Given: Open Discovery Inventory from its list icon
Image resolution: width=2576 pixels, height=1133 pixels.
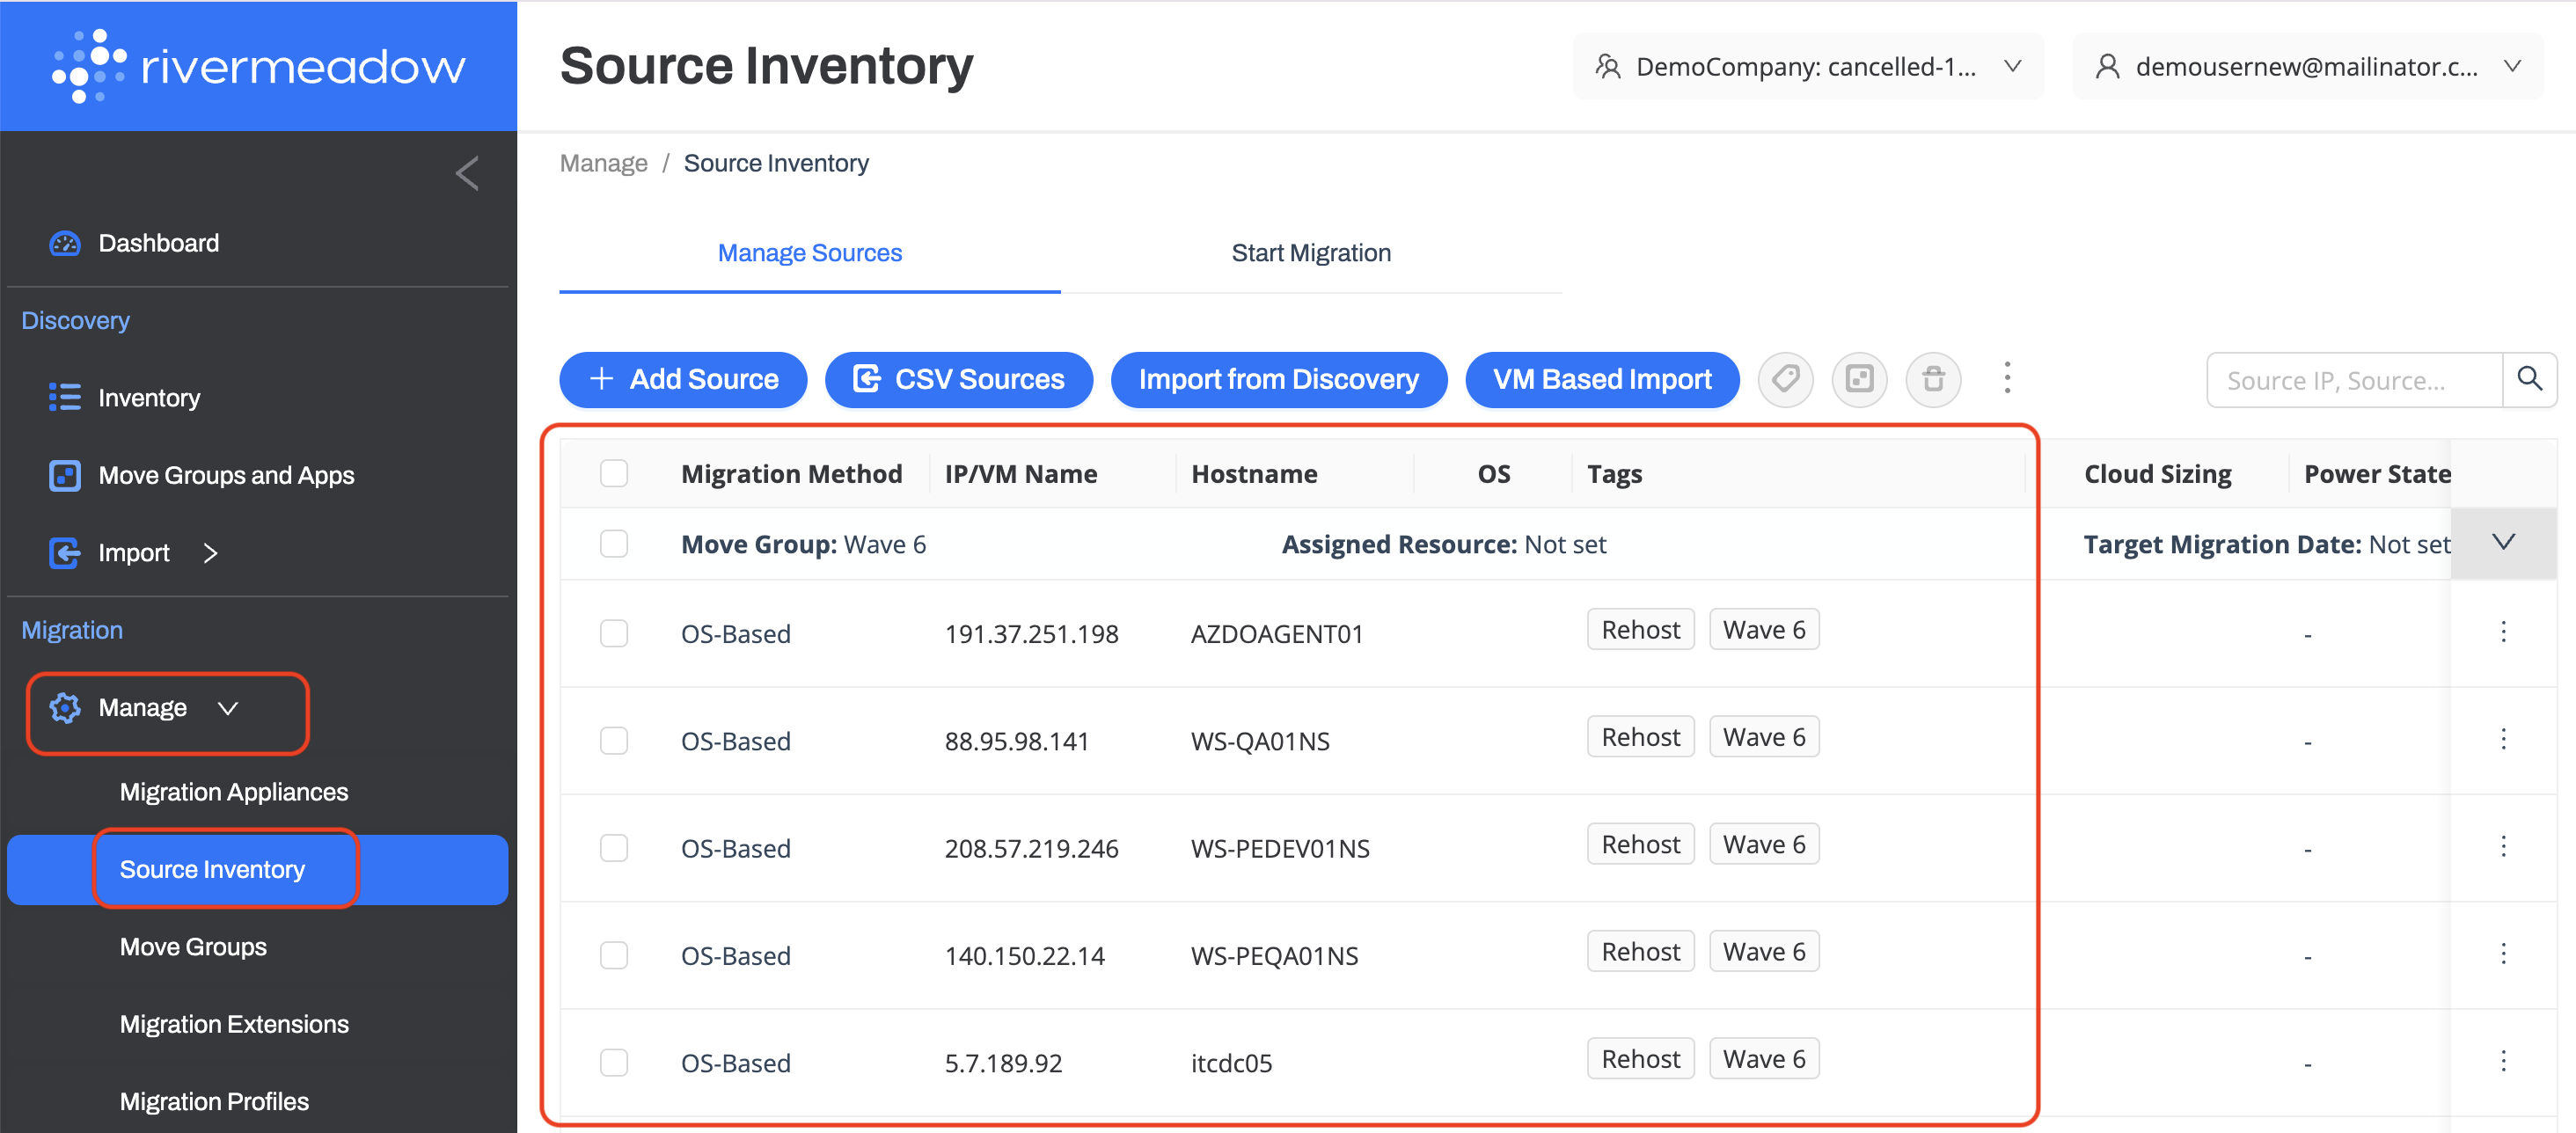Looking at the screenshot, I should (65, 398).
